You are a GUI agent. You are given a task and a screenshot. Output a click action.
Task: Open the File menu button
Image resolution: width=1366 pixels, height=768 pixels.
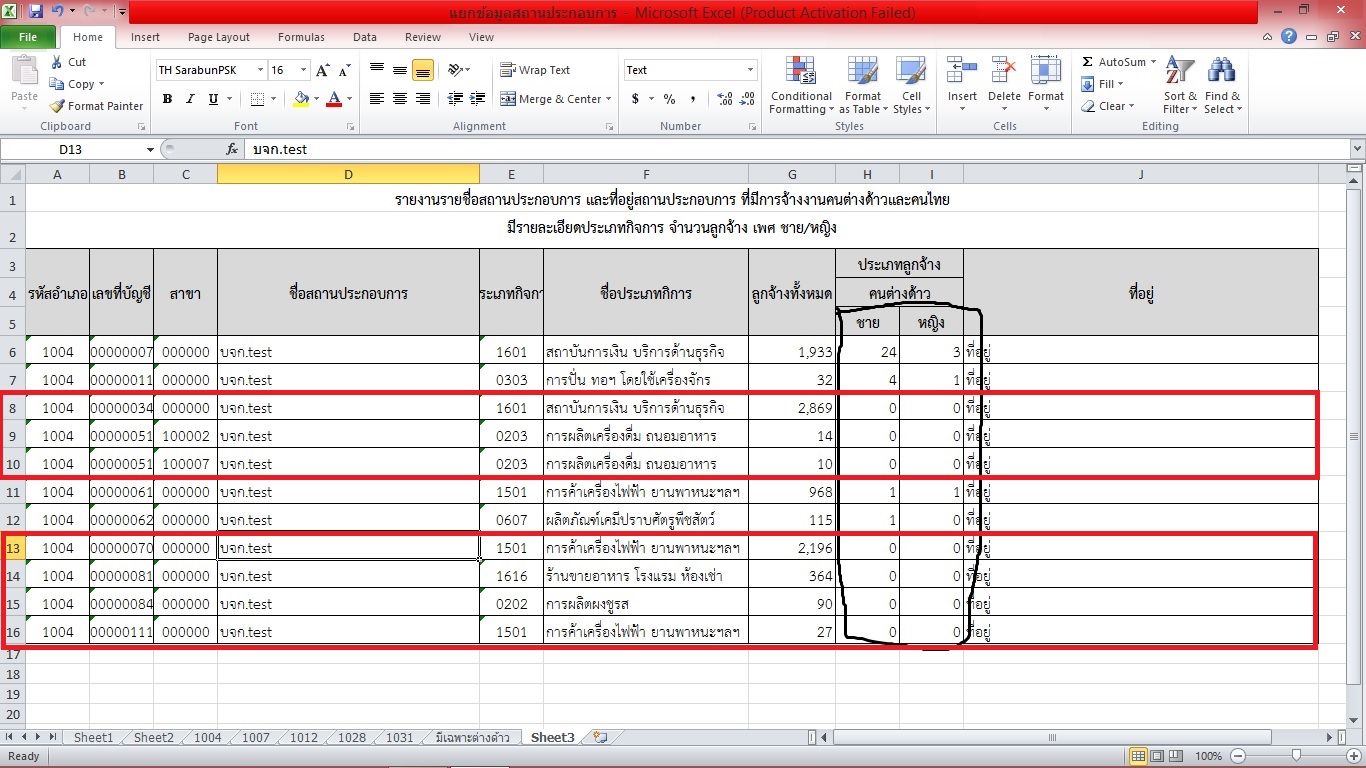tap(28, 37)
